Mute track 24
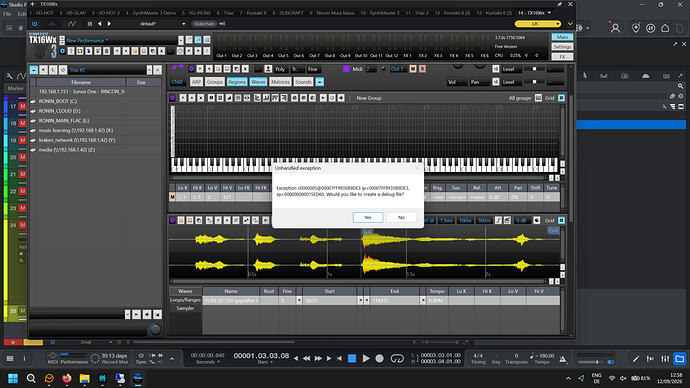 (22, 225)
